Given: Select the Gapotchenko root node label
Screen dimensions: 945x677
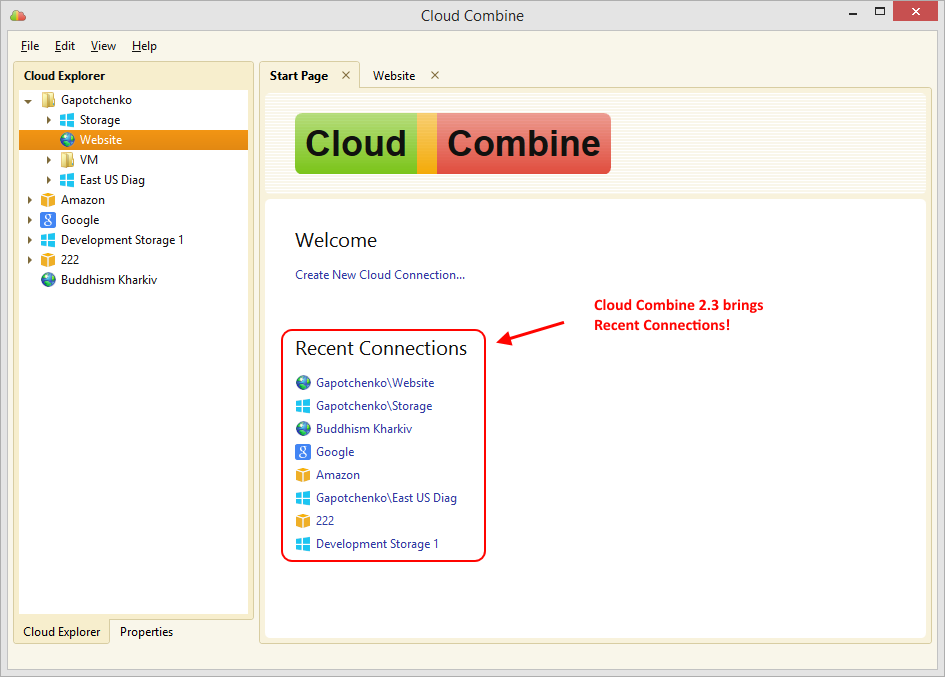Looking at the screenshot, I should [96, 100].
